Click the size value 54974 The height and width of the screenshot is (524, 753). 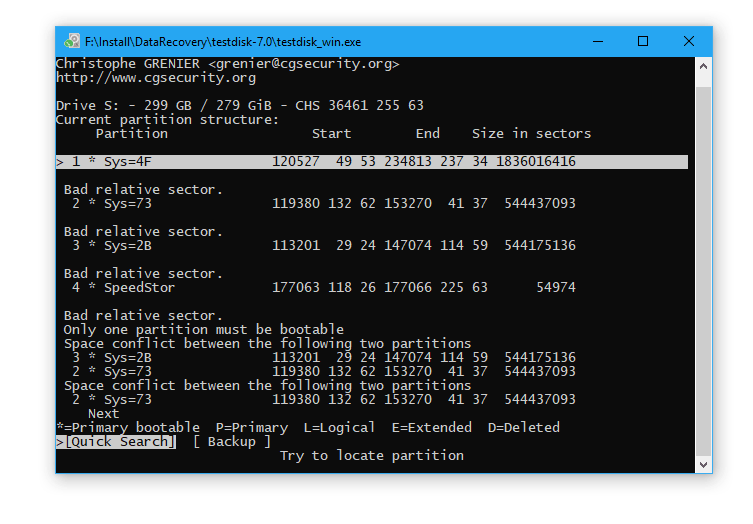556,288
